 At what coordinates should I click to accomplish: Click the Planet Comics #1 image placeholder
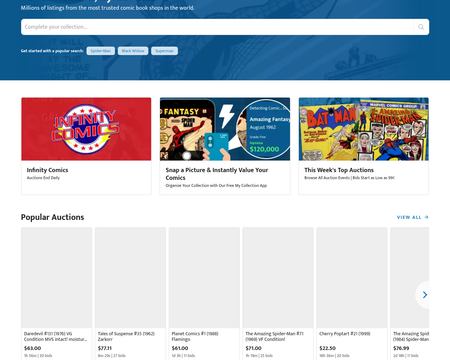coord(204,278)
